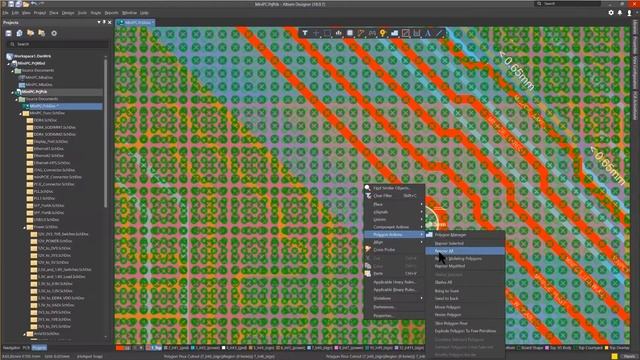Click the global Search box in the title bar
This screenshot has height=360, width=640.
point(567,4)
